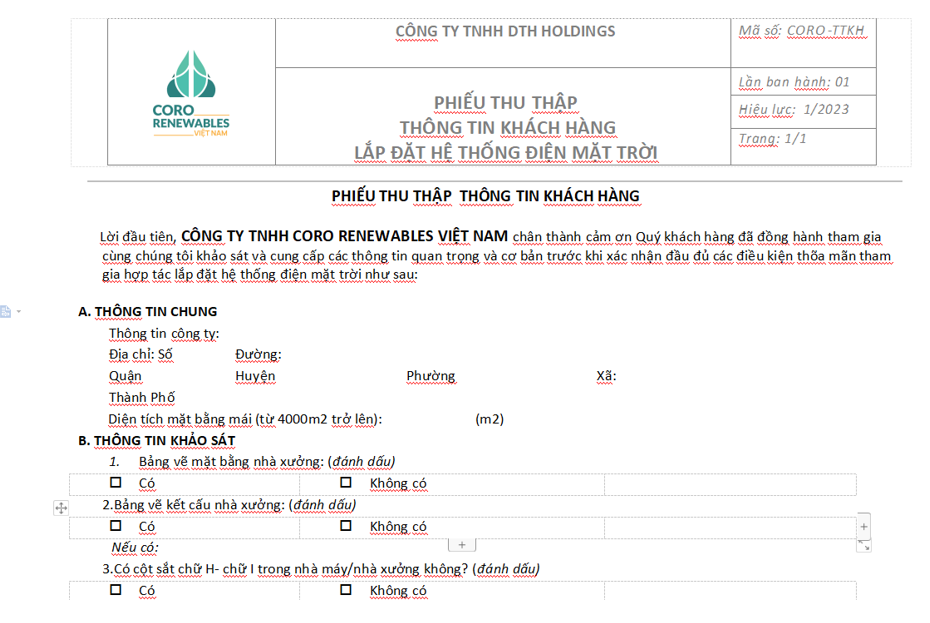The image size is (930, 623).
Task: Check 'Không có' for cột sắt chữ H question
Action: point(346,590)
